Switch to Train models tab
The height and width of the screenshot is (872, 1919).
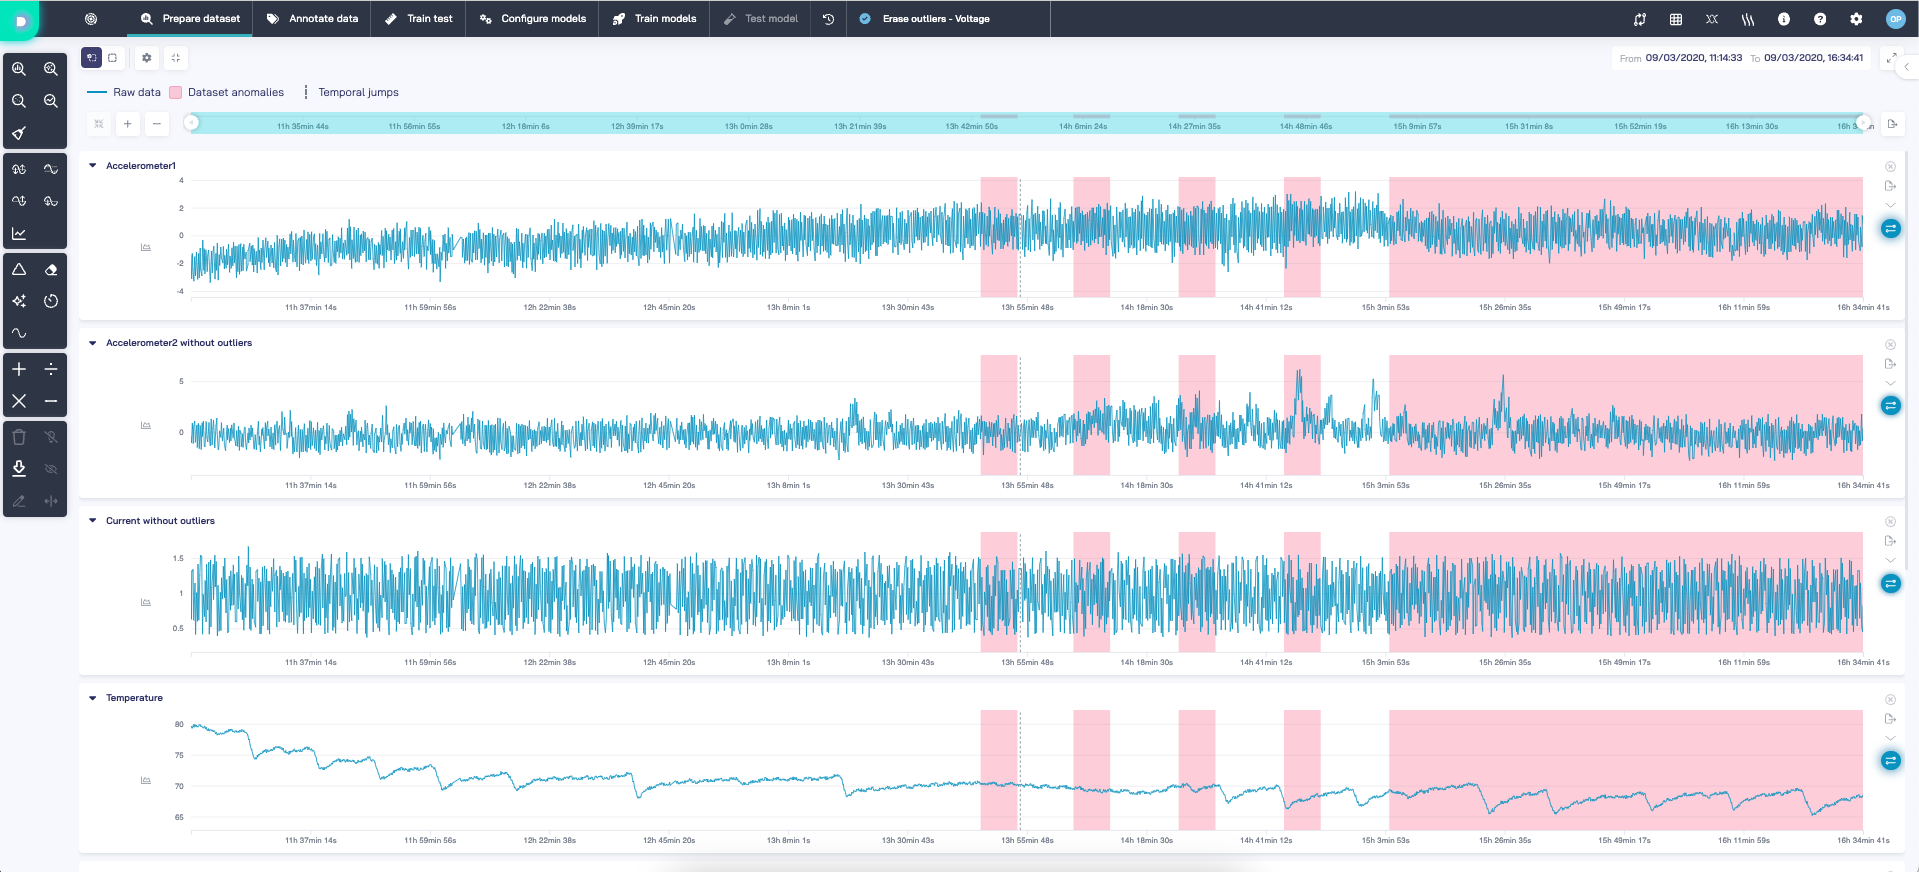655,19
